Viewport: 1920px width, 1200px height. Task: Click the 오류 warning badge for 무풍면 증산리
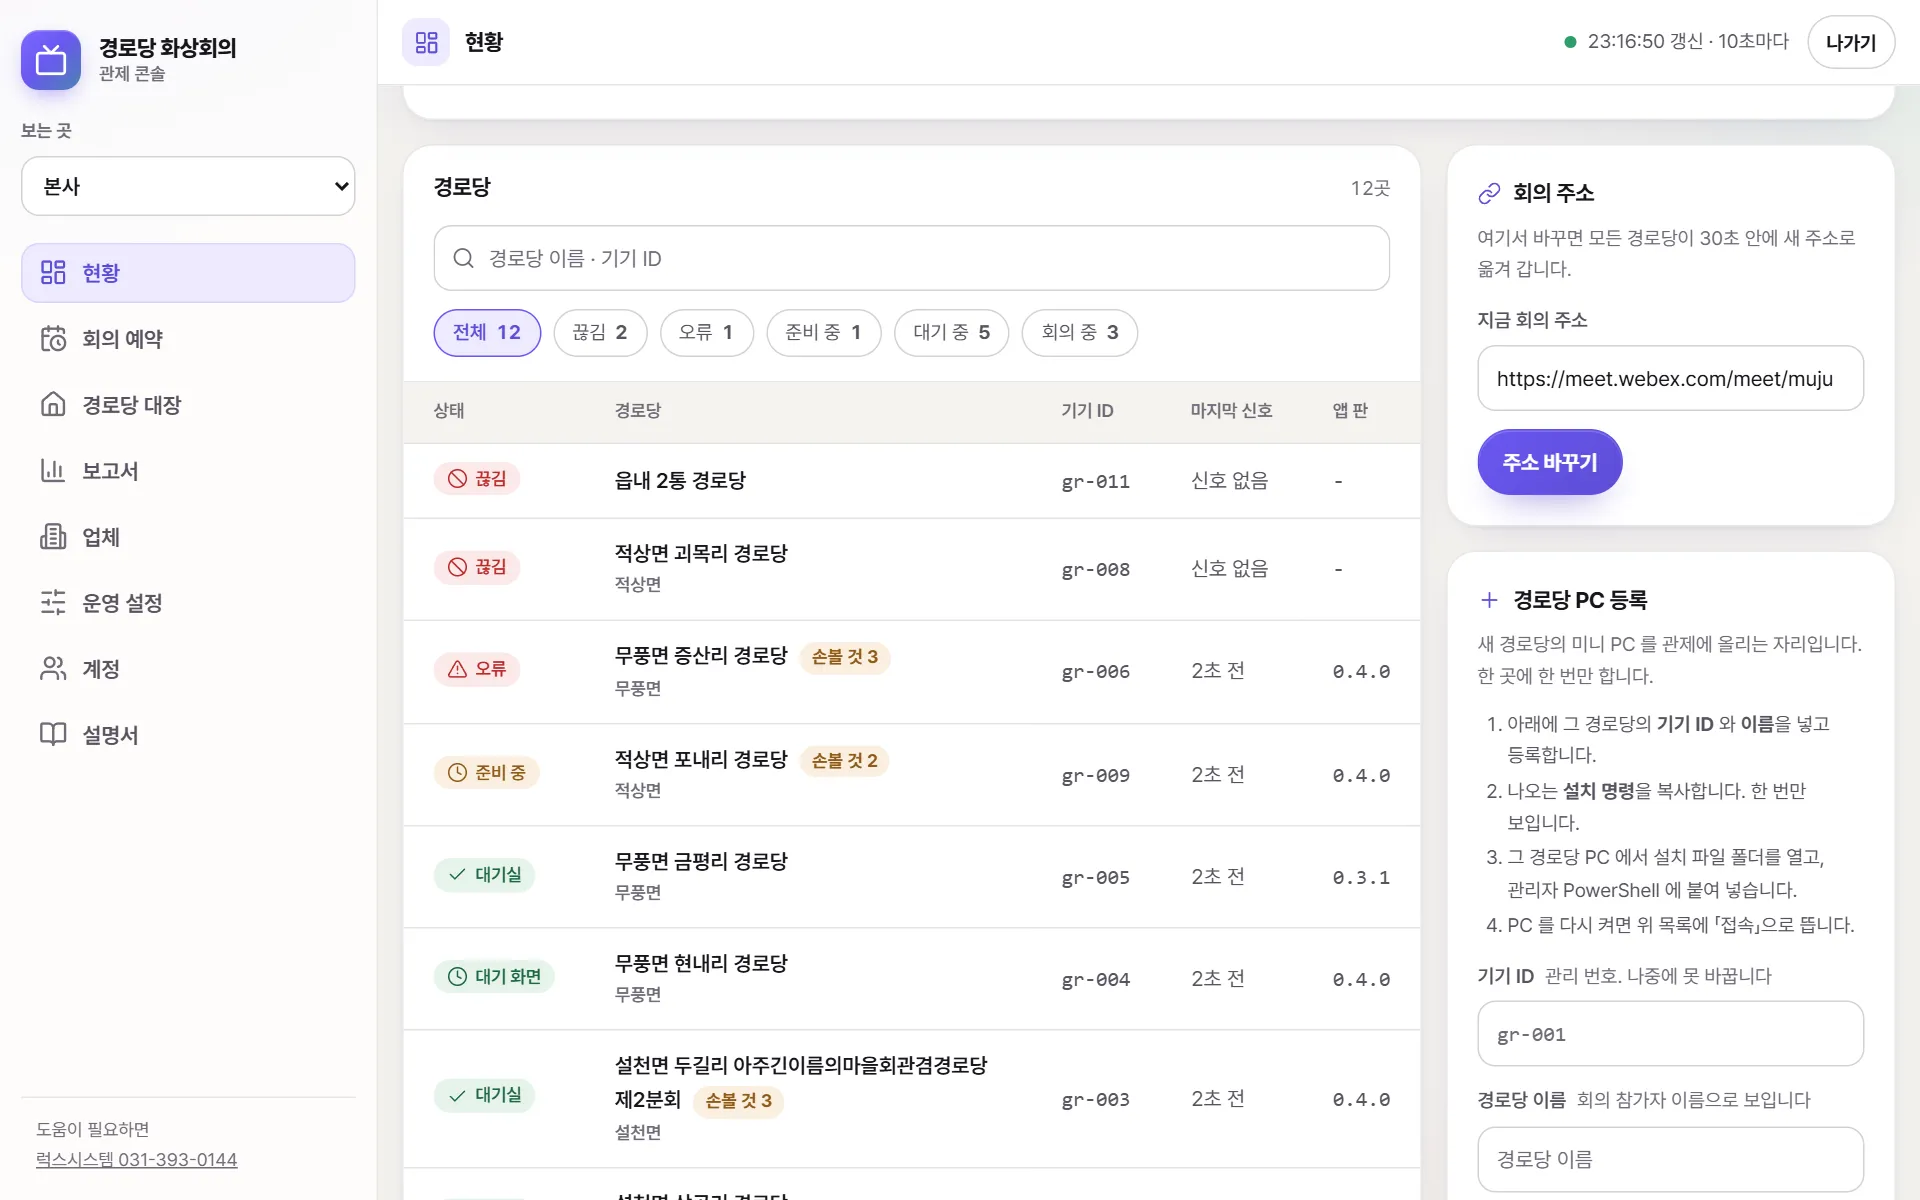click(x=477, y=669)
